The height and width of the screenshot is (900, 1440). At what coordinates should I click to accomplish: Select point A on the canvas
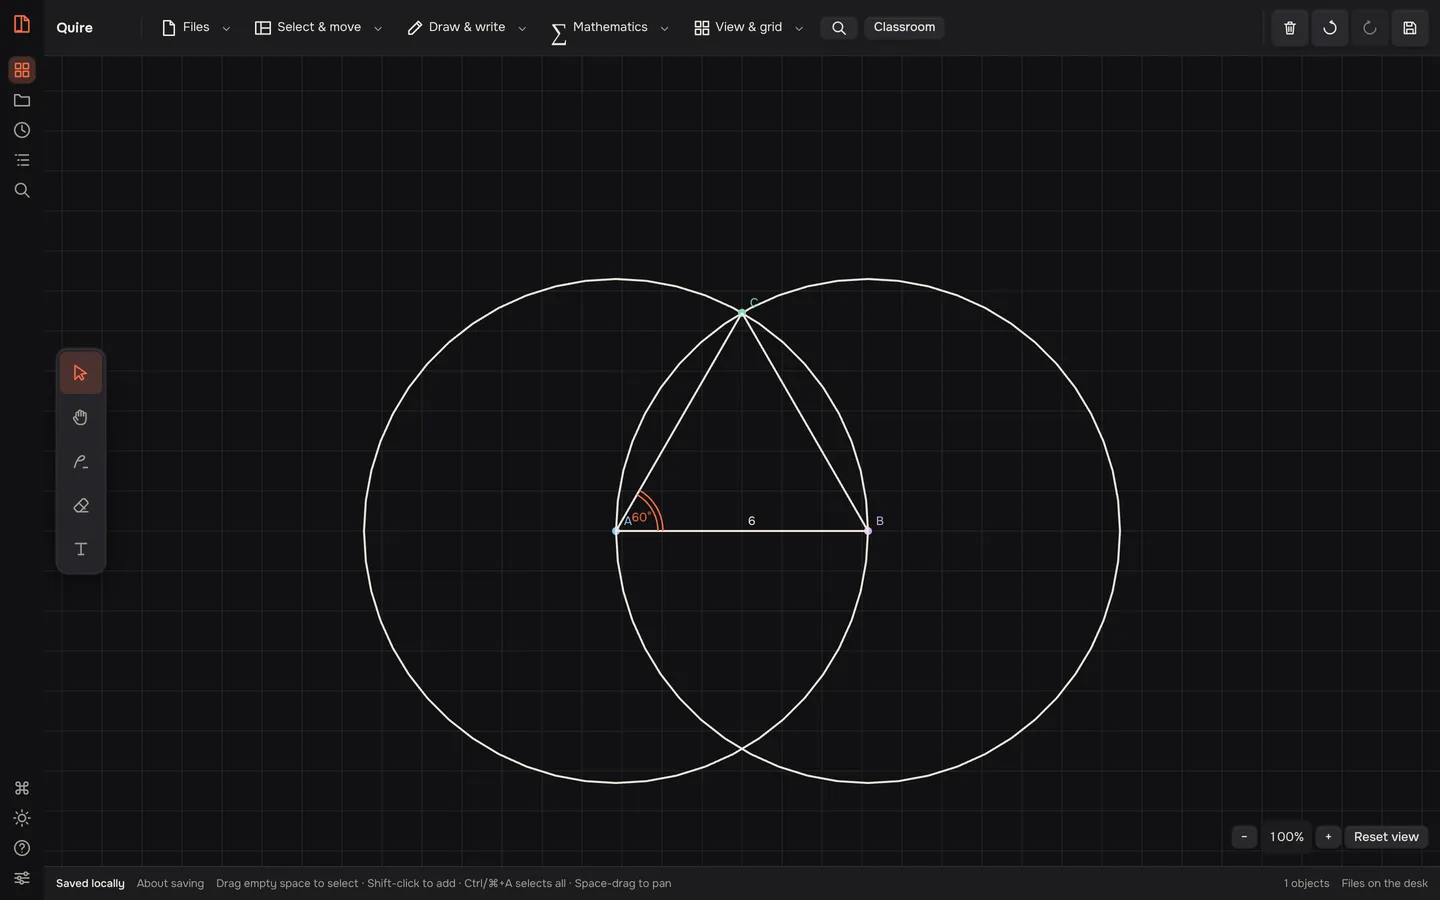(x=616, y=531)
